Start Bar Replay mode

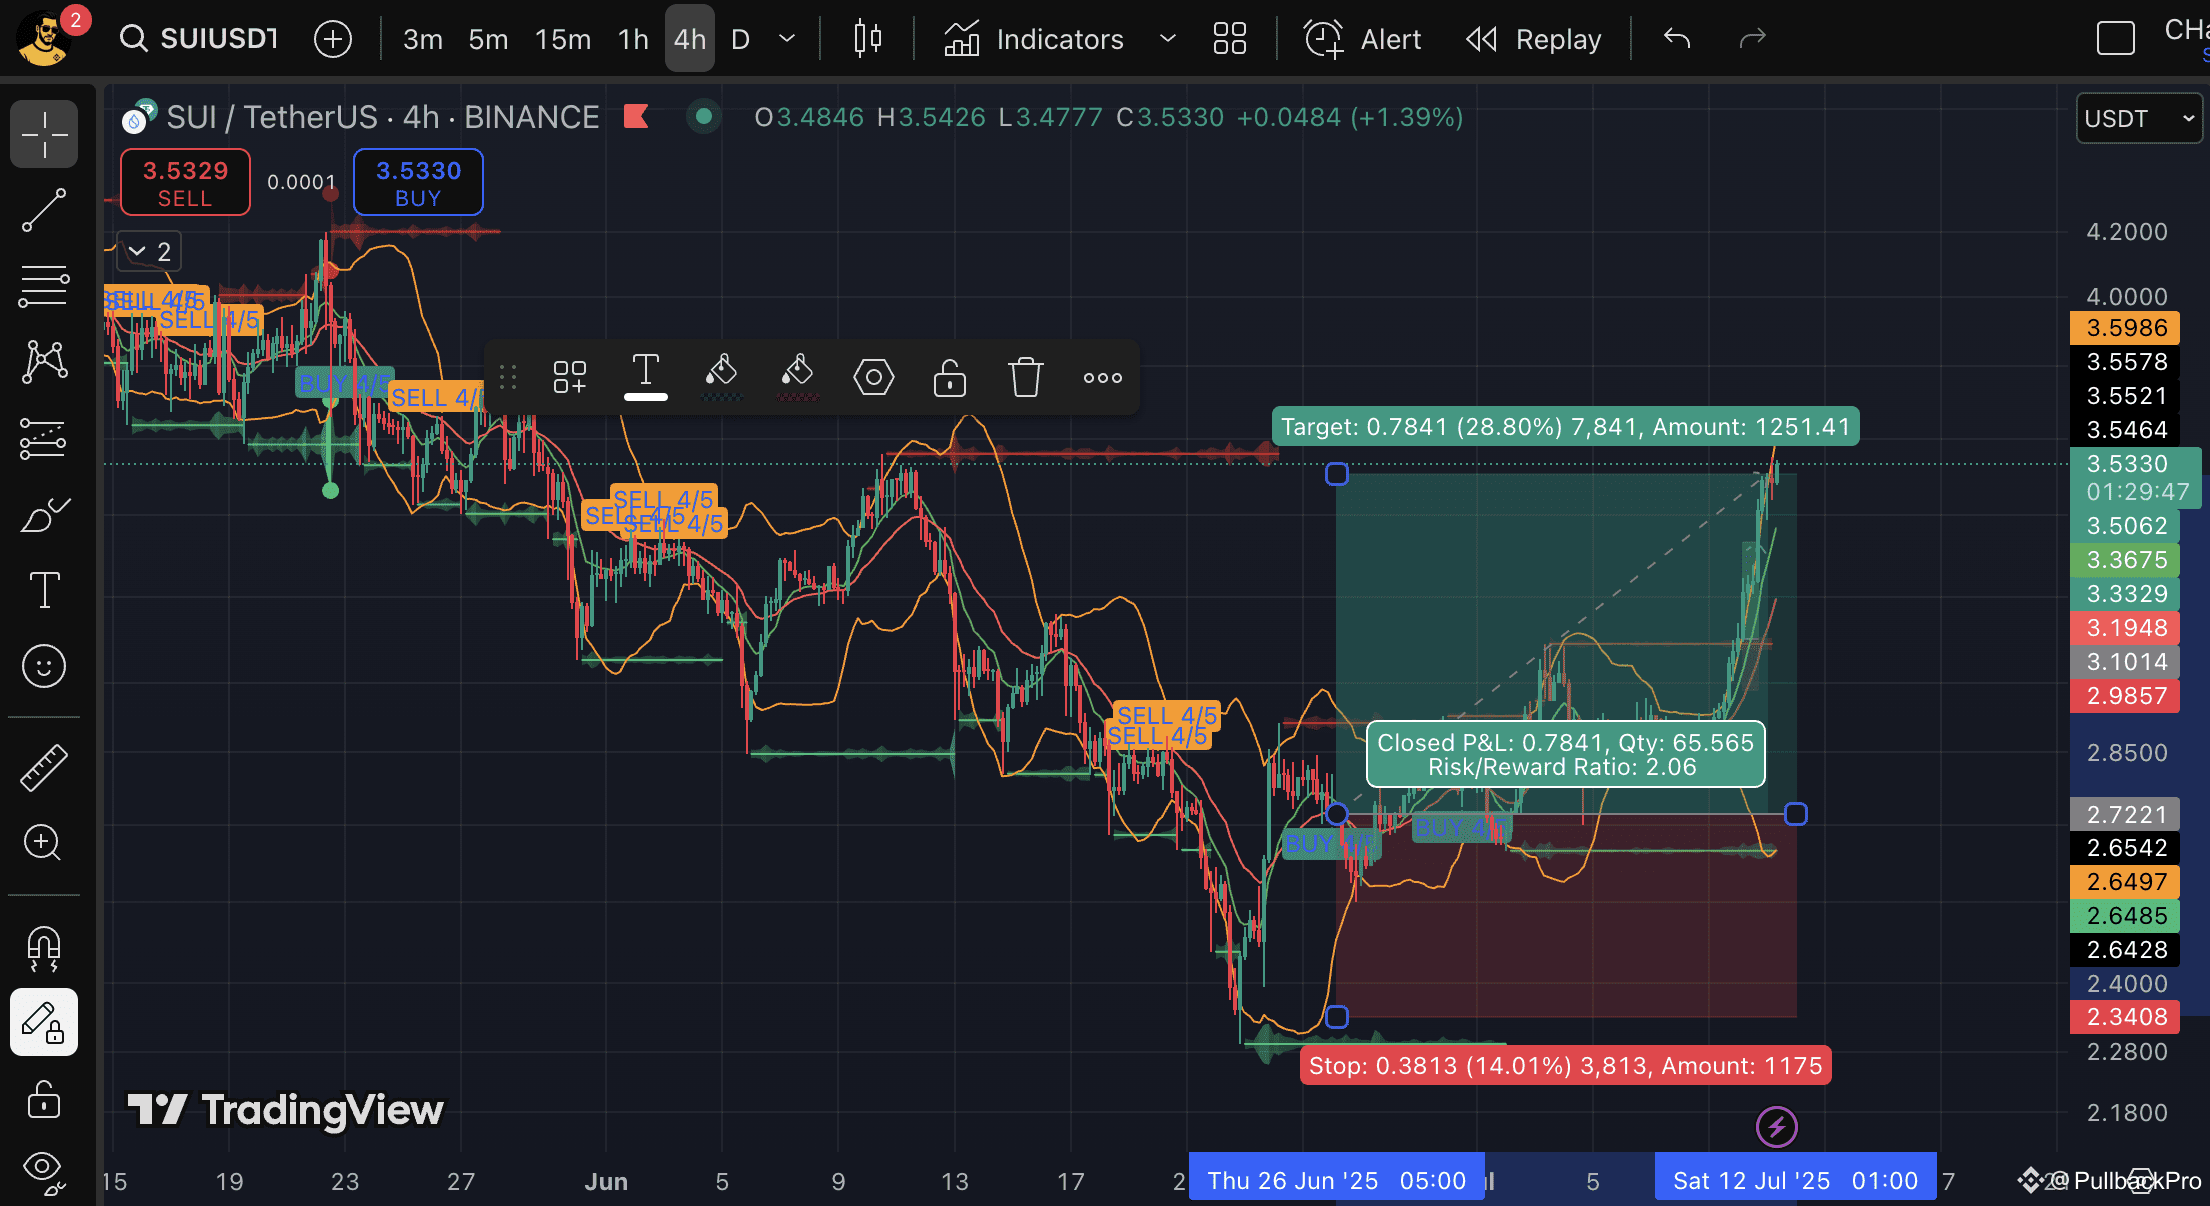pyautogui.click(x=1534, y=39)
